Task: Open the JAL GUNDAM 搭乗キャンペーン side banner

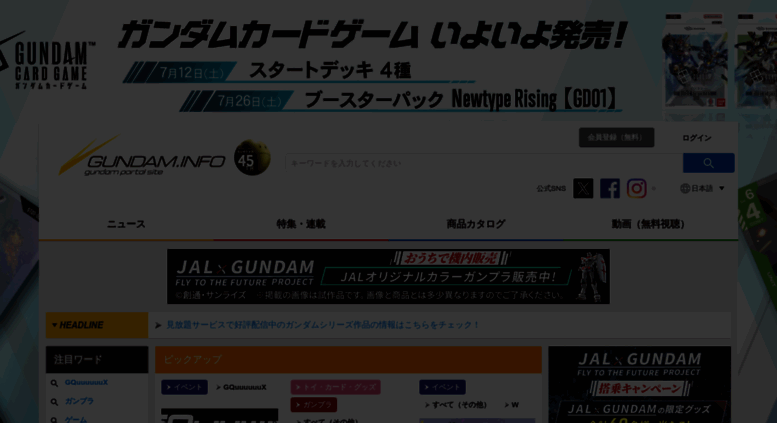Action: click(x=639, y=384)
